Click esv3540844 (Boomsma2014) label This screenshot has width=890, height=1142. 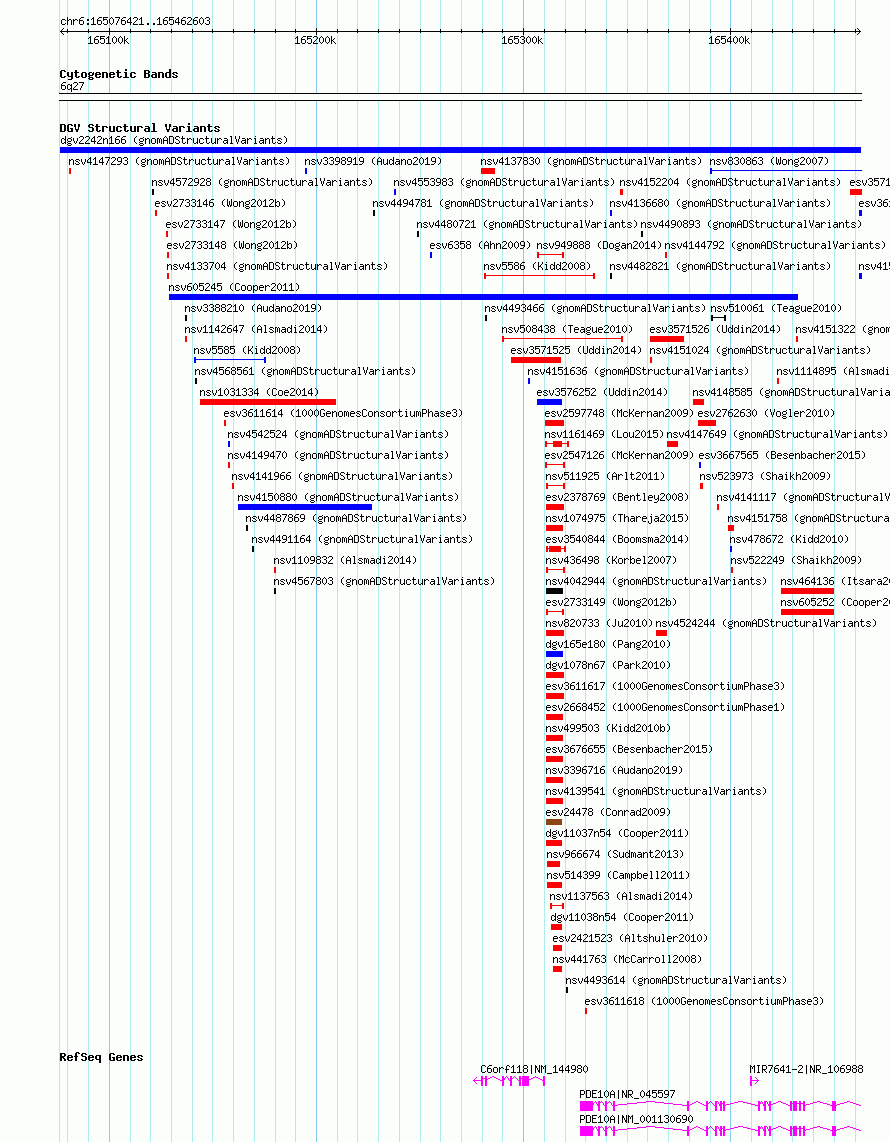click(618, 540)
